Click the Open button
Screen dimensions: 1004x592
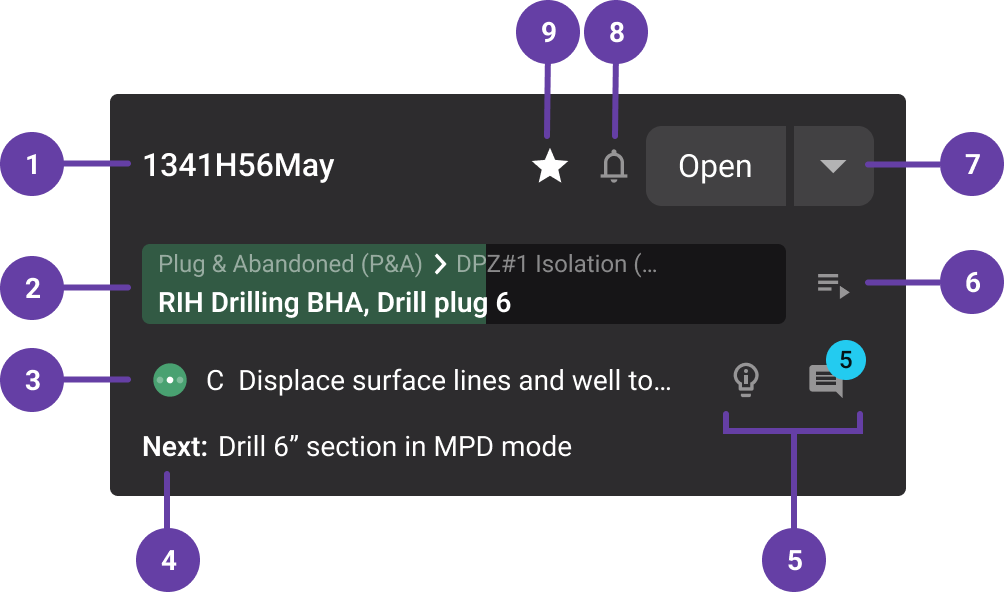(715, 166)
